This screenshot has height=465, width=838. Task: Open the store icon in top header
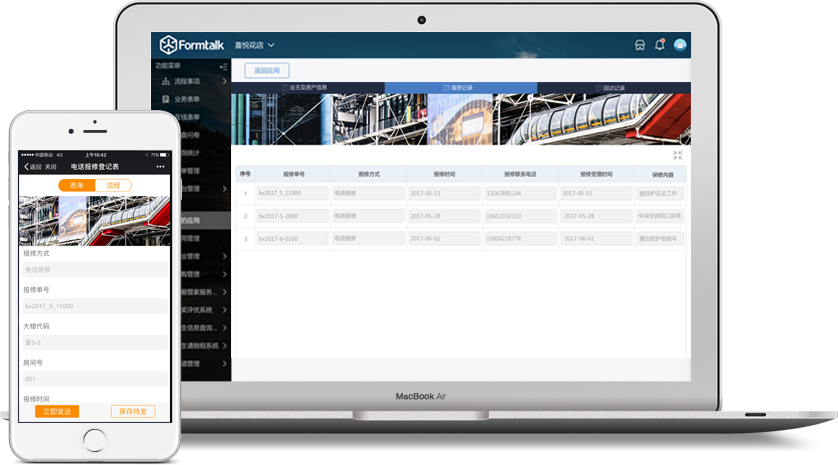coord(640,45)
